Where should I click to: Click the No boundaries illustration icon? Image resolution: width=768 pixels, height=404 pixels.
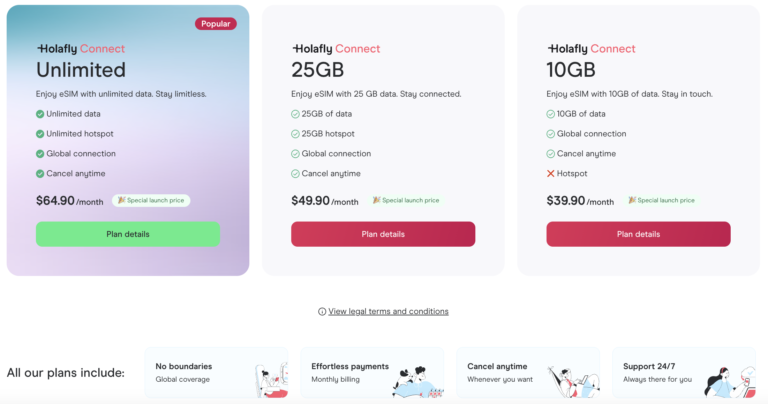coord(268,379)
